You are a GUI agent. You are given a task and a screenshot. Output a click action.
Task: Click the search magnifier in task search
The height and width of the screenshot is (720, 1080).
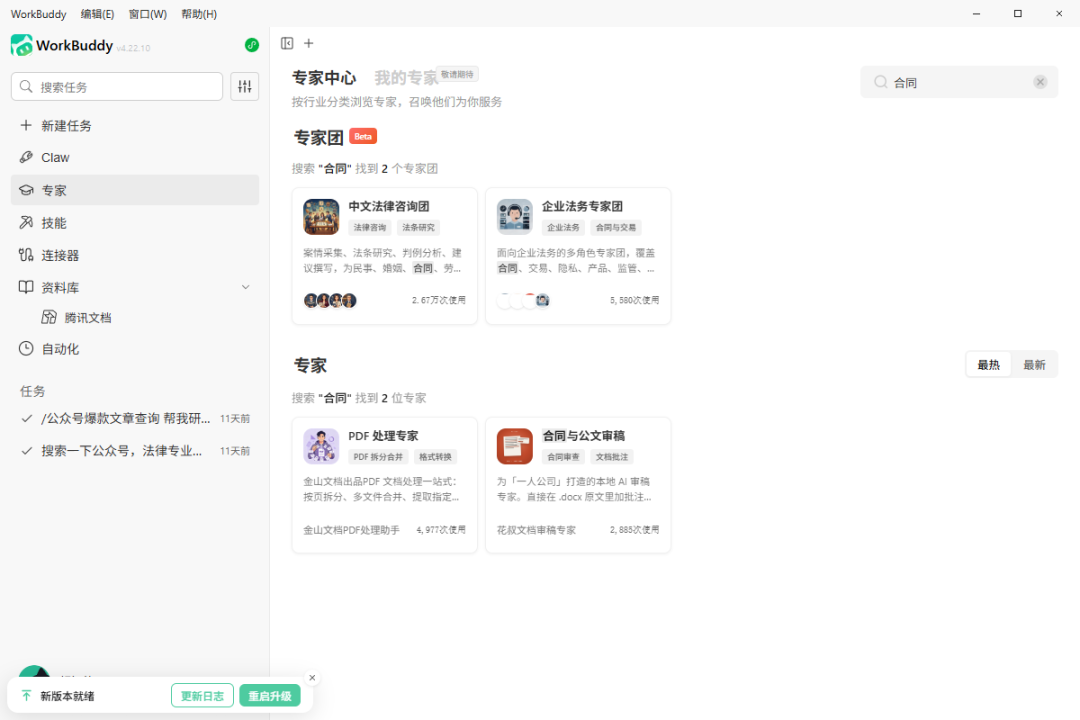(26, 87)
